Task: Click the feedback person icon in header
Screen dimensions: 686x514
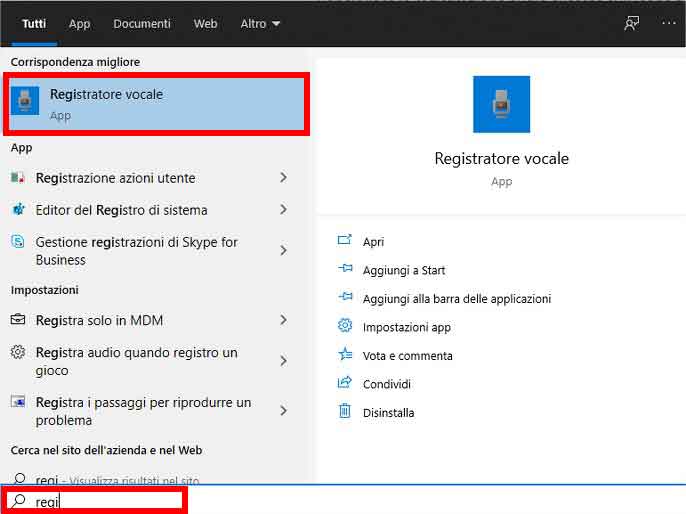Action: [631, 24]
